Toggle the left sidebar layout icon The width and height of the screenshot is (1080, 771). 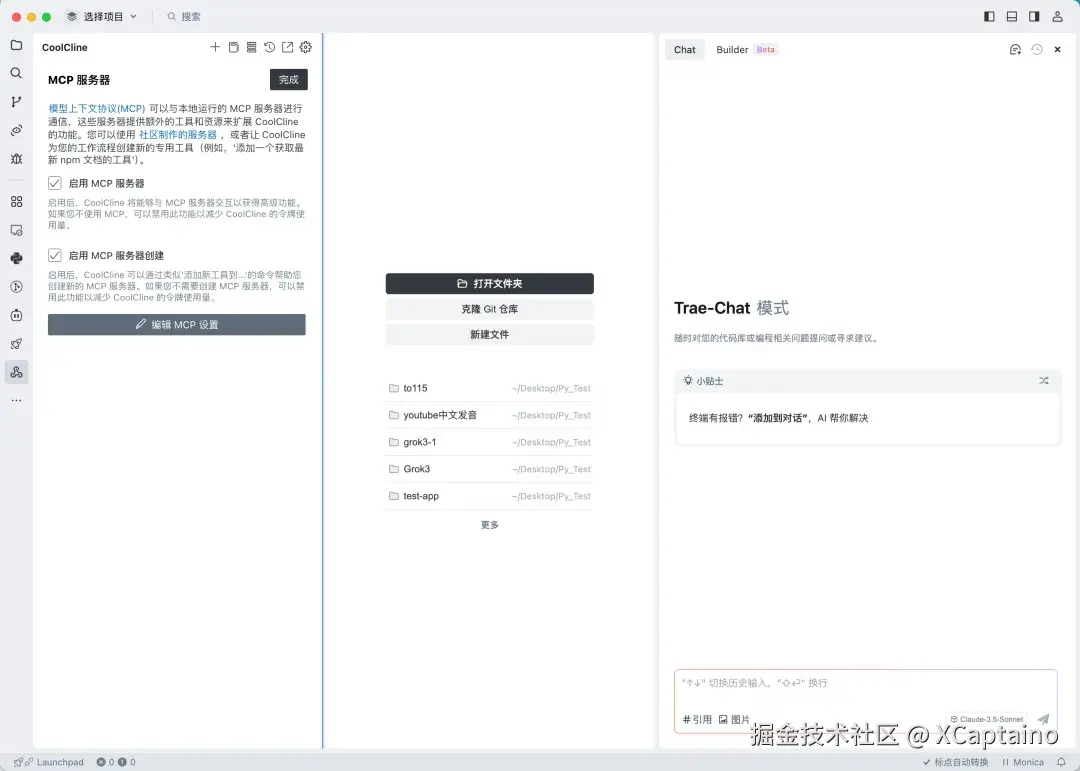pos(989,17)
